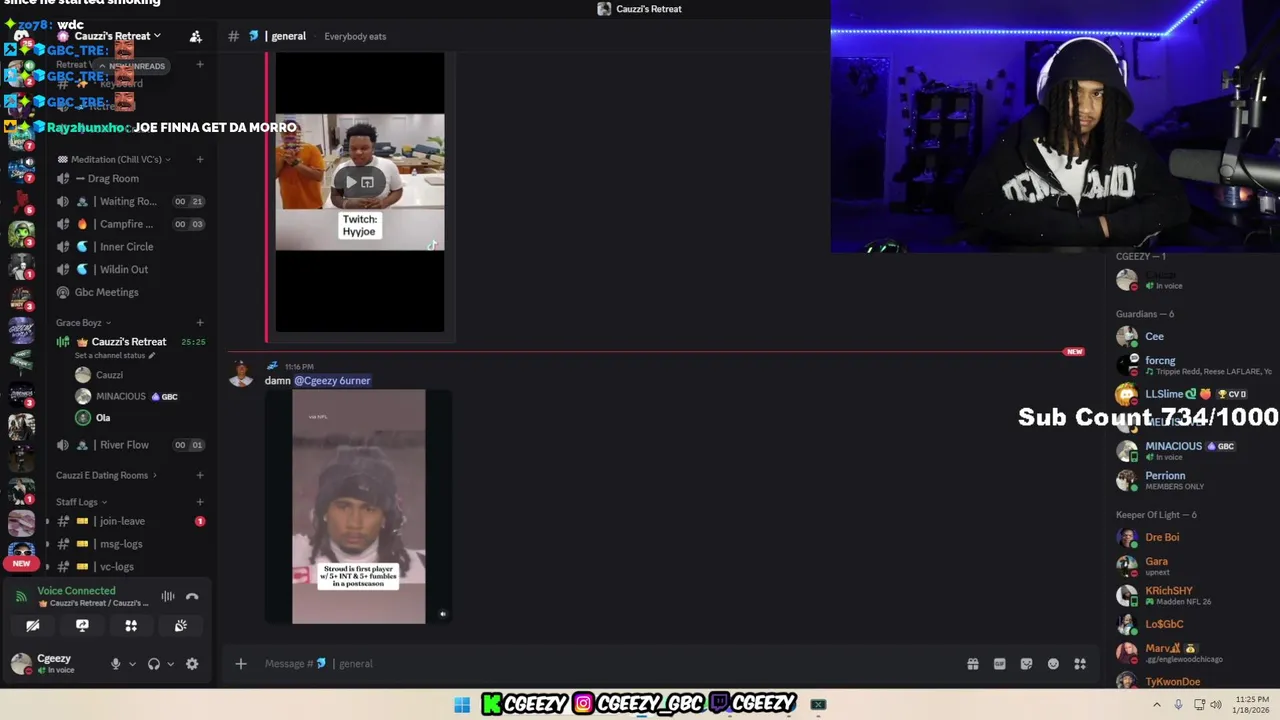This screenshot has height=720, width=1280.
Task: Deafen audio with headphone icon
Action: (154, 664)
